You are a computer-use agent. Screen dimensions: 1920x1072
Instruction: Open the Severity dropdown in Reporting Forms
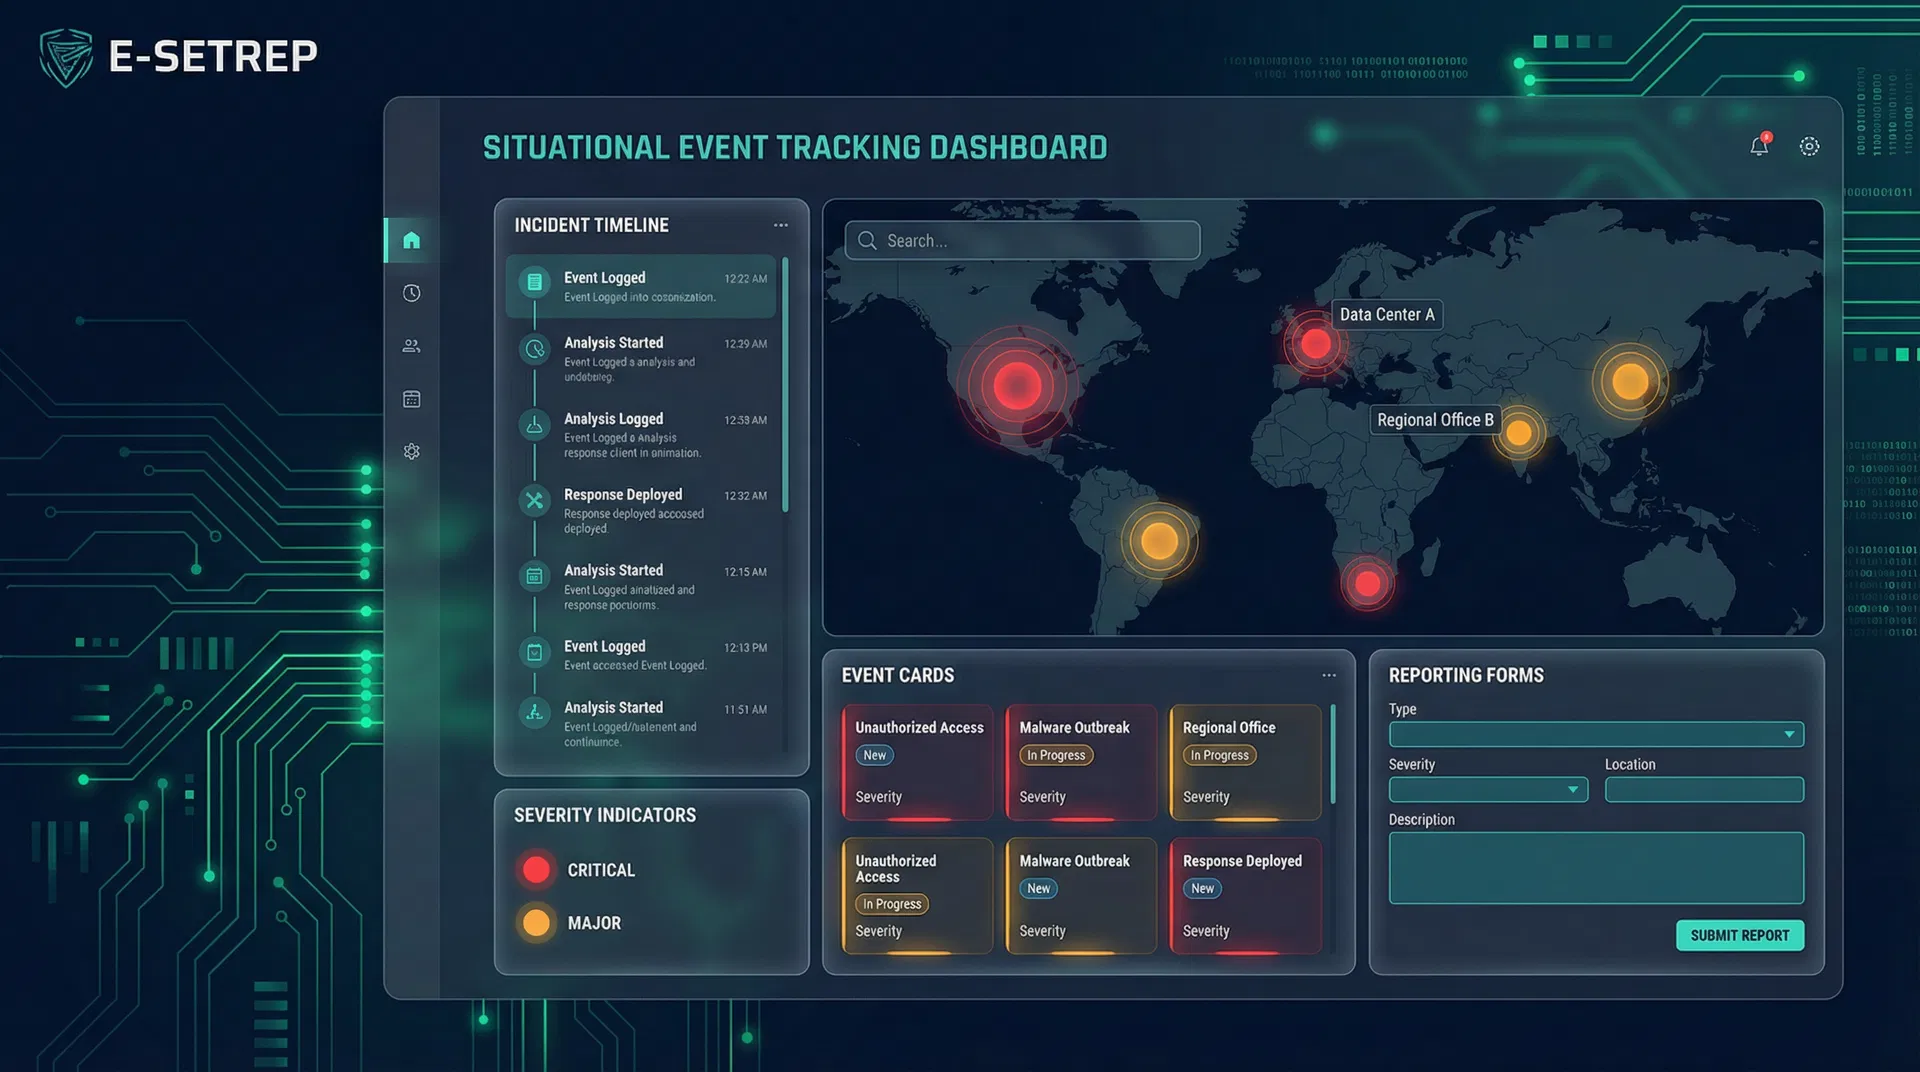click(1487, 789)
